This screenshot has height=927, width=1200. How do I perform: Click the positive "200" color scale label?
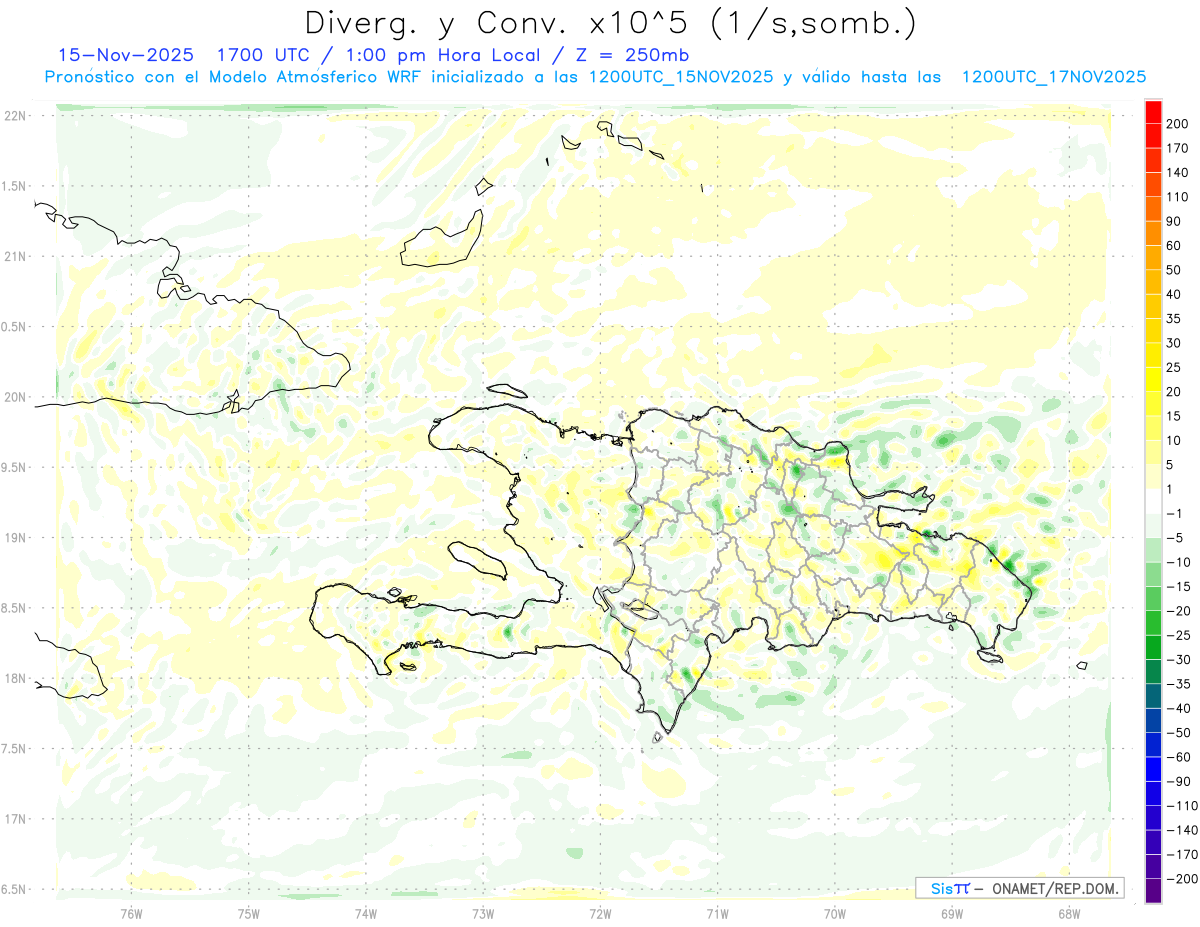1179,123
